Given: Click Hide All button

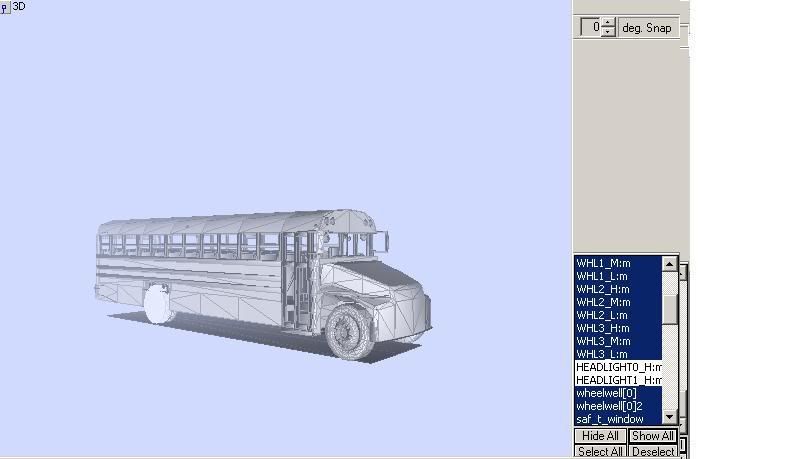Looking at the screenshot, I should [x=600, y=436].
